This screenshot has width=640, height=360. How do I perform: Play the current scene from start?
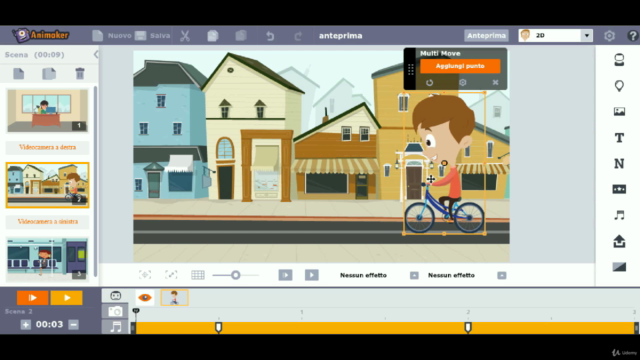(32, 298)
